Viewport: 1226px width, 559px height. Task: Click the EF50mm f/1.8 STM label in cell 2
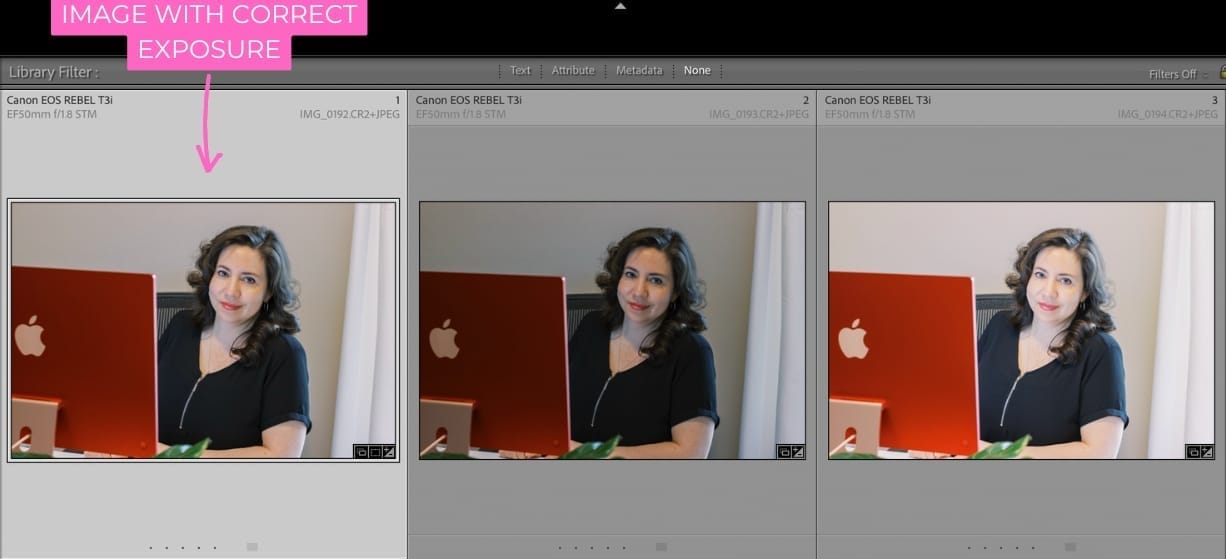(460, 114)
